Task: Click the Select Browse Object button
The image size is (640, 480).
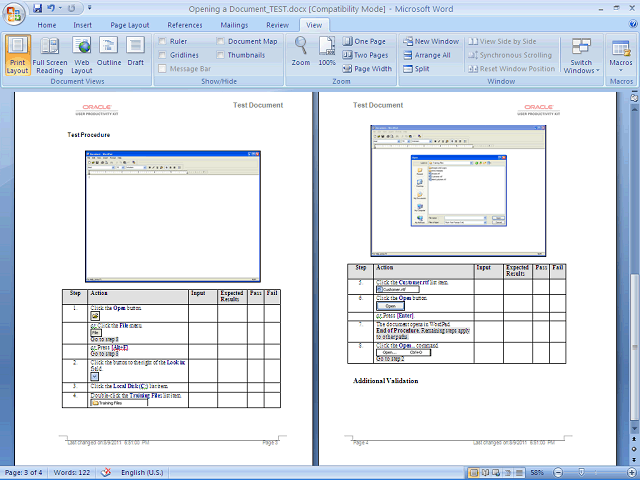Action: tap(634, 449)
